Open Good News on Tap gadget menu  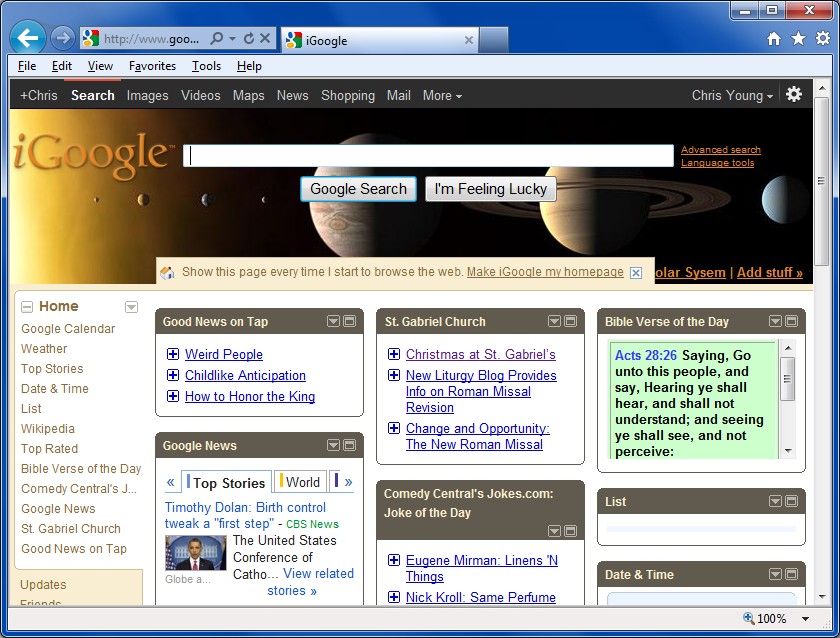333,321
